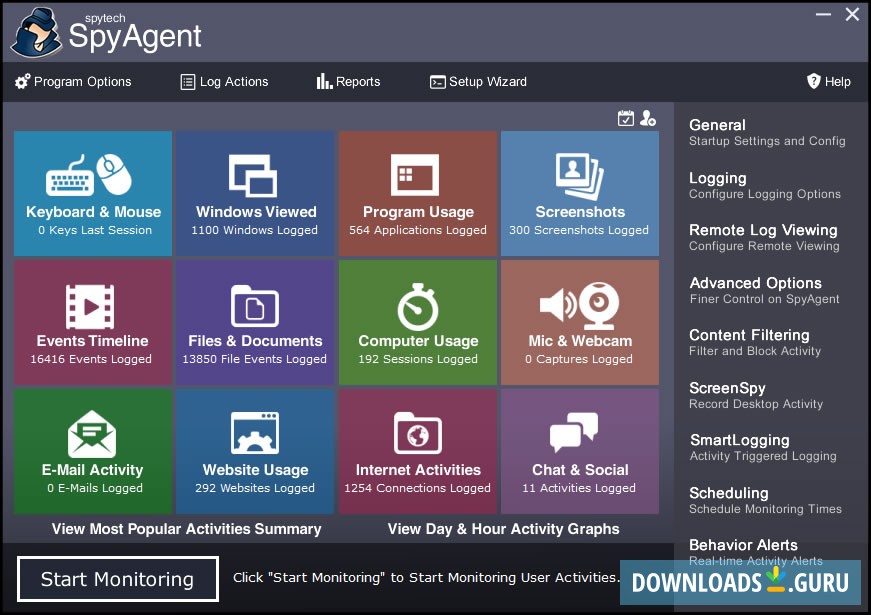Viewport: 871px width, 615px height.
Task: Click the Setup Wizard terminal icon
Action: [438, 82]
